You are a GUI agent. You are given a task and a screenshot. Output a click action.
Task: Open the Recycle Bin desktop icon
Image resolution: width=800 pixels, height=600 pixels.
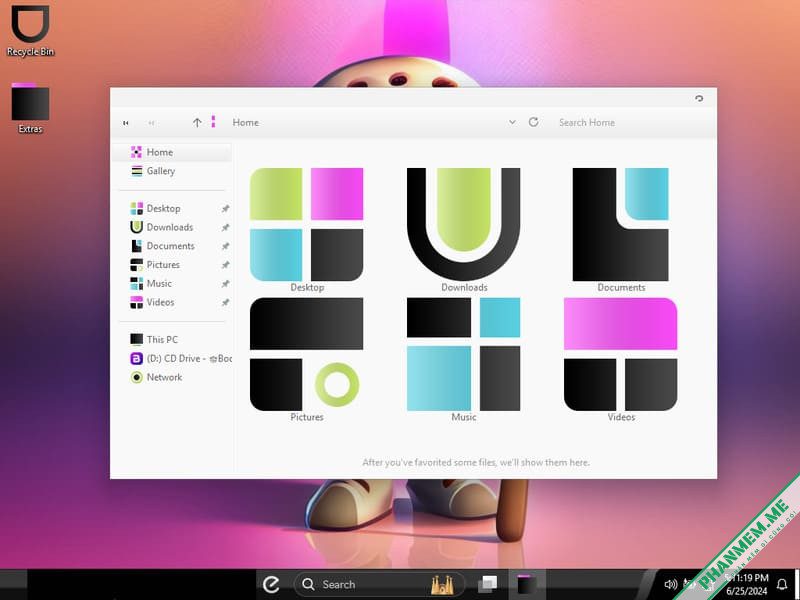[30, 31]
